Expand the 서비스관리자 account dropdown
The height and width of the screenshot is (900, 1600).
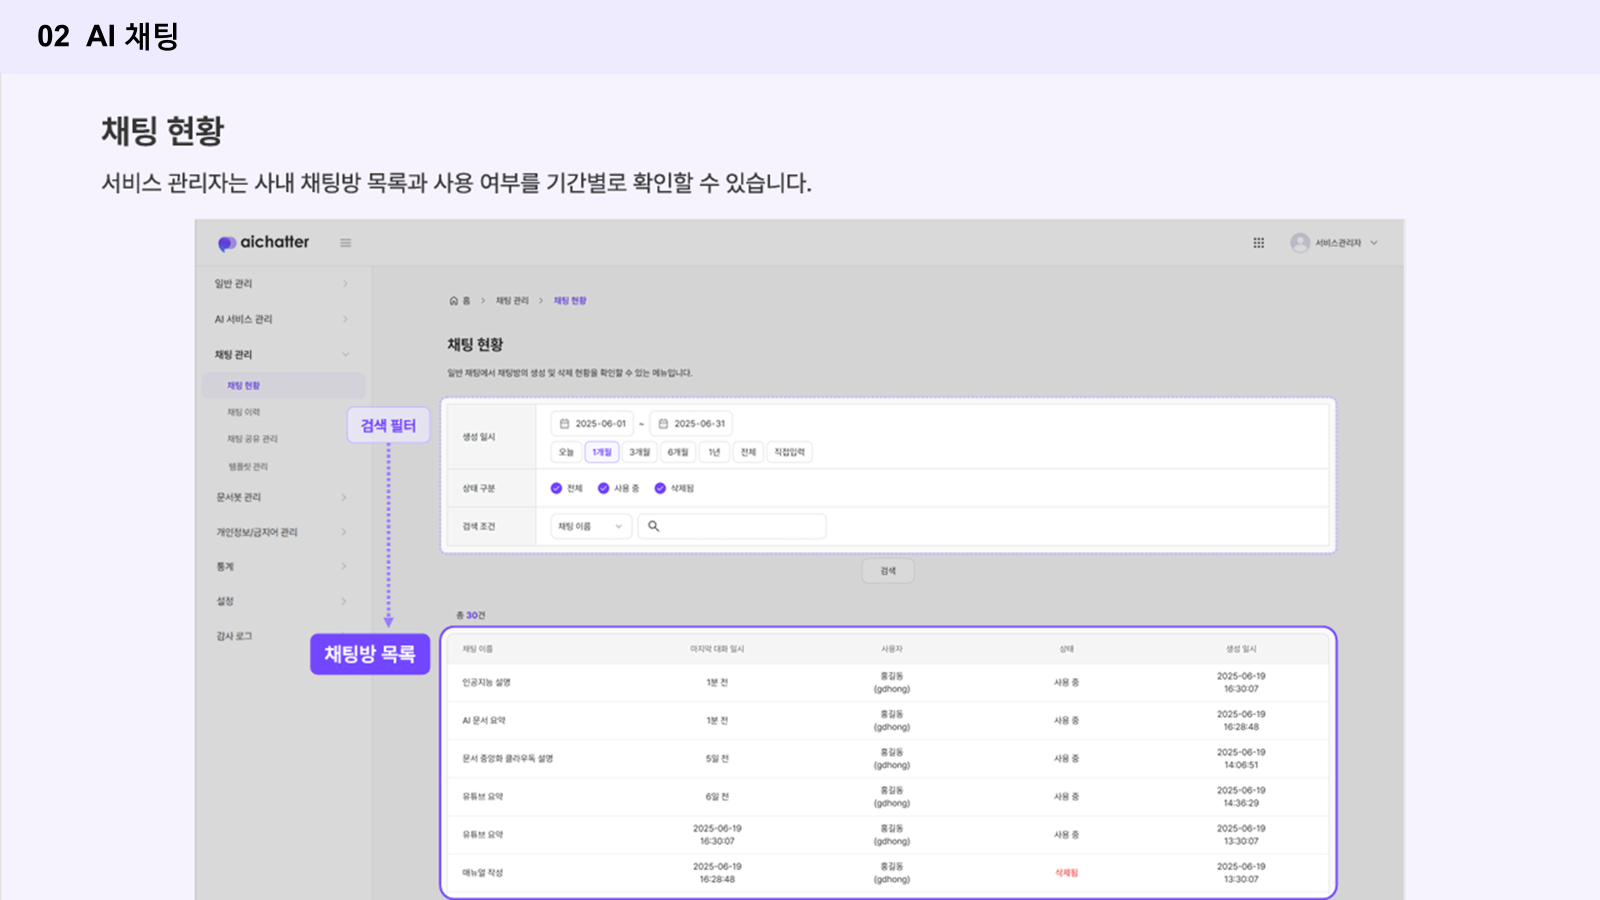coord(1374,243)
